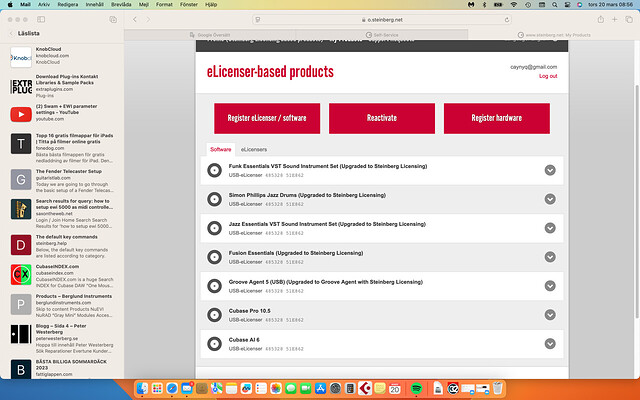
Task: Expand Funk Essentials VST Sound Instrument Set
Action: [x=550, y=170]
